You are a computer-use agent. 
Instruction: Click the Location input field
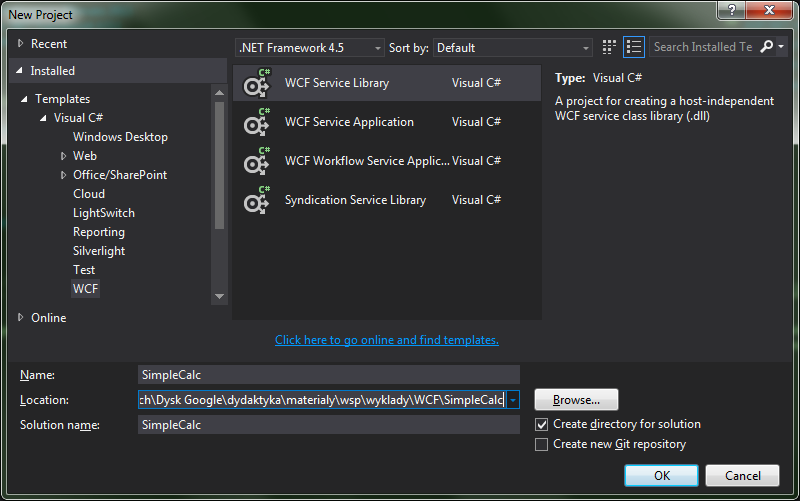tap(322, 400)
